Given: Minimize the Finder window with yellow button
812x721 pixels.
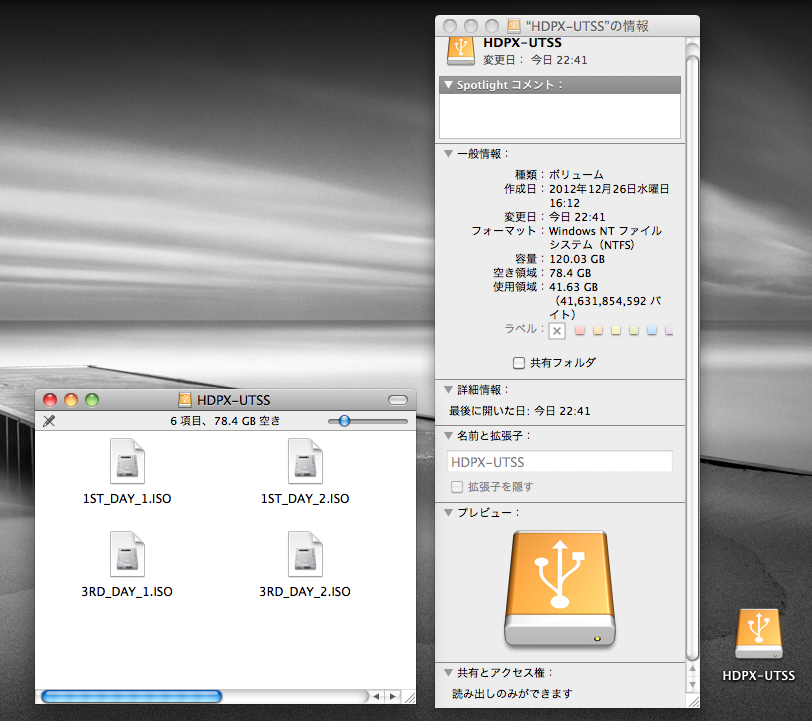Looking at the screenshot, I should coord(71,400).
